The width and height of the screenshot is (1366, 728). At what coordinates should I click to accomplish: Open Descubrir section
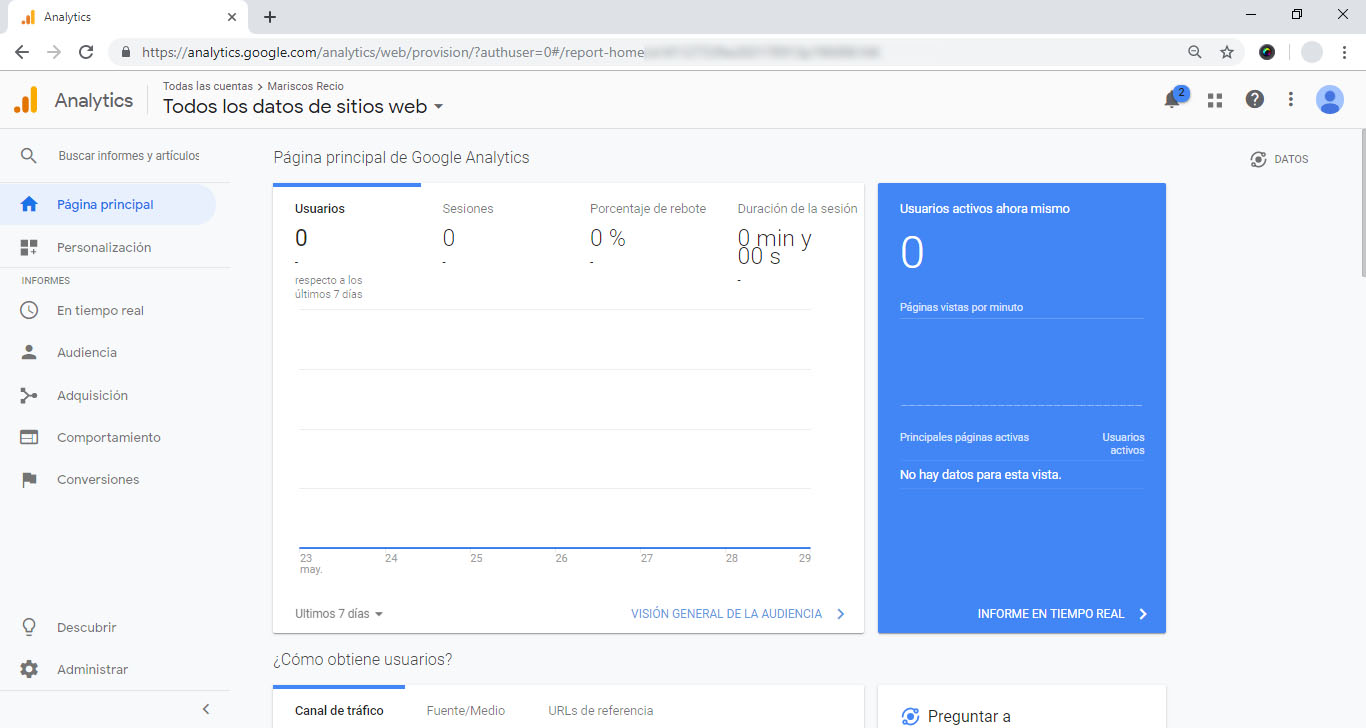[86, 627]
